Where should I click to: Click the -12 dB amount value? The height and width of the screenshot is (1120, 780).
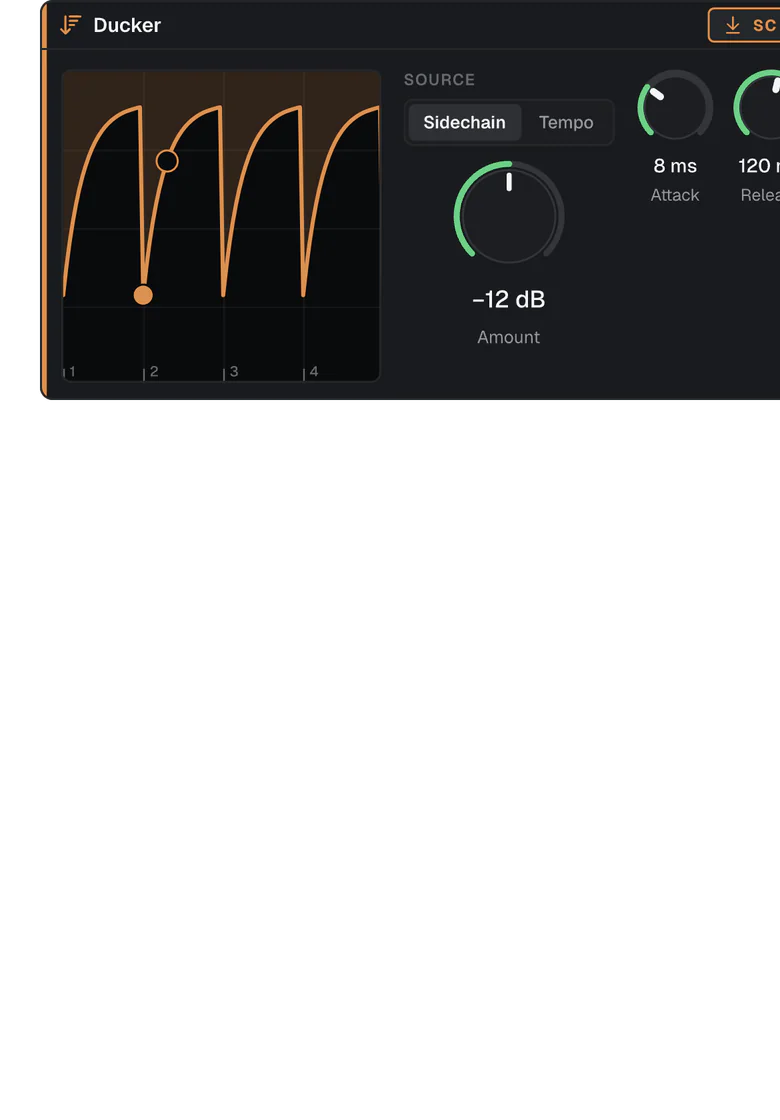[509, 299]
